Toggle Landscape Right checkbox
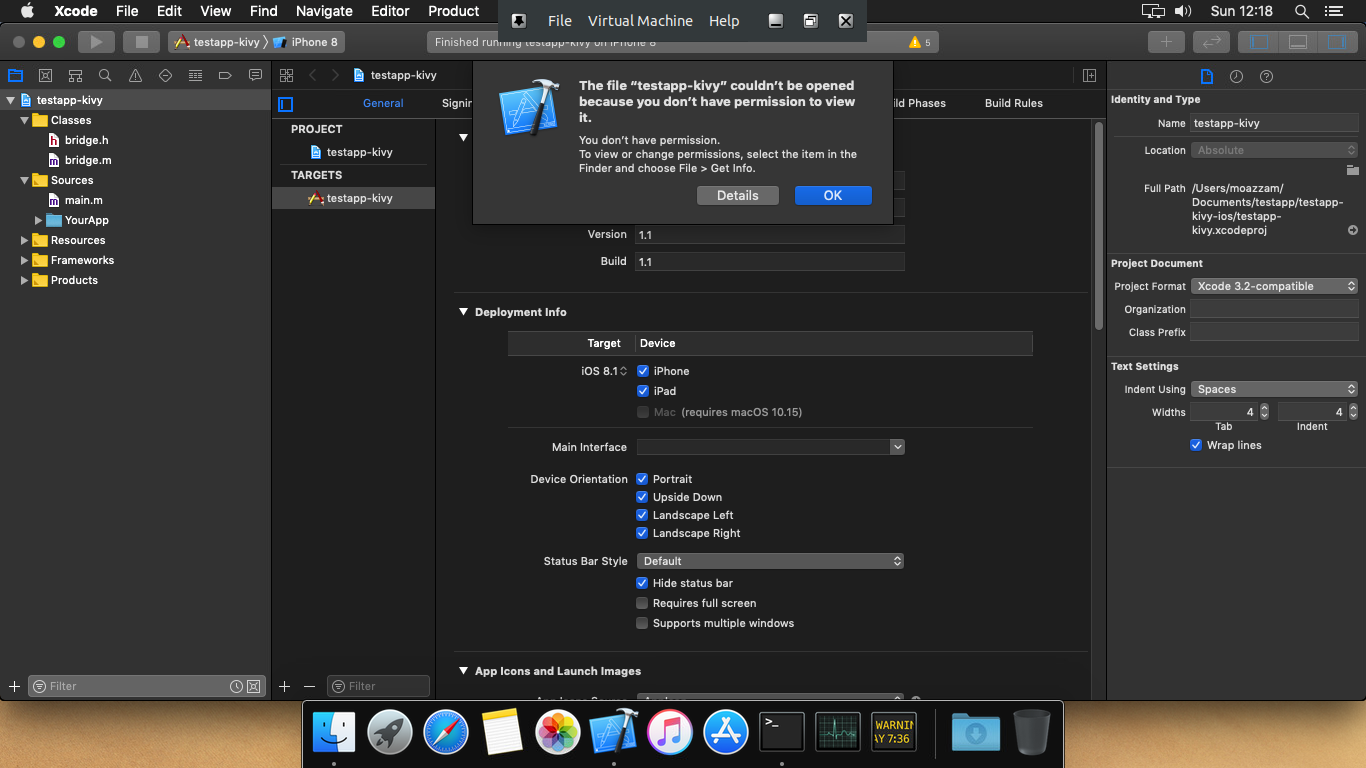The width and height of the screenshot is (1366, 768). pos(642,533)
